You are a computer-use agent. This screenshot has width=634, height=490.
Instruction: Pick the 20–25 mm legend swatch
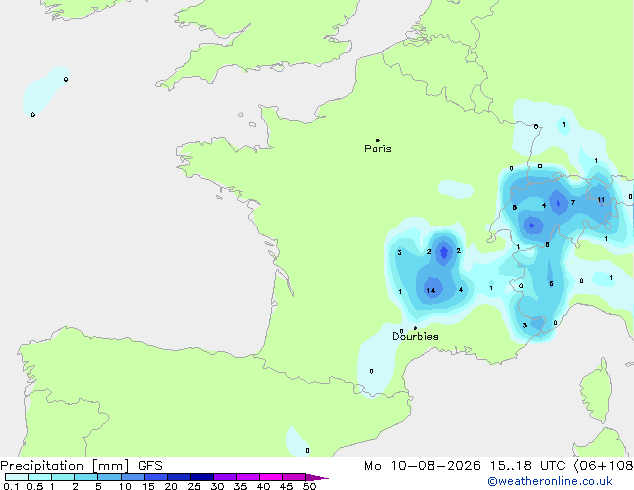179,477
